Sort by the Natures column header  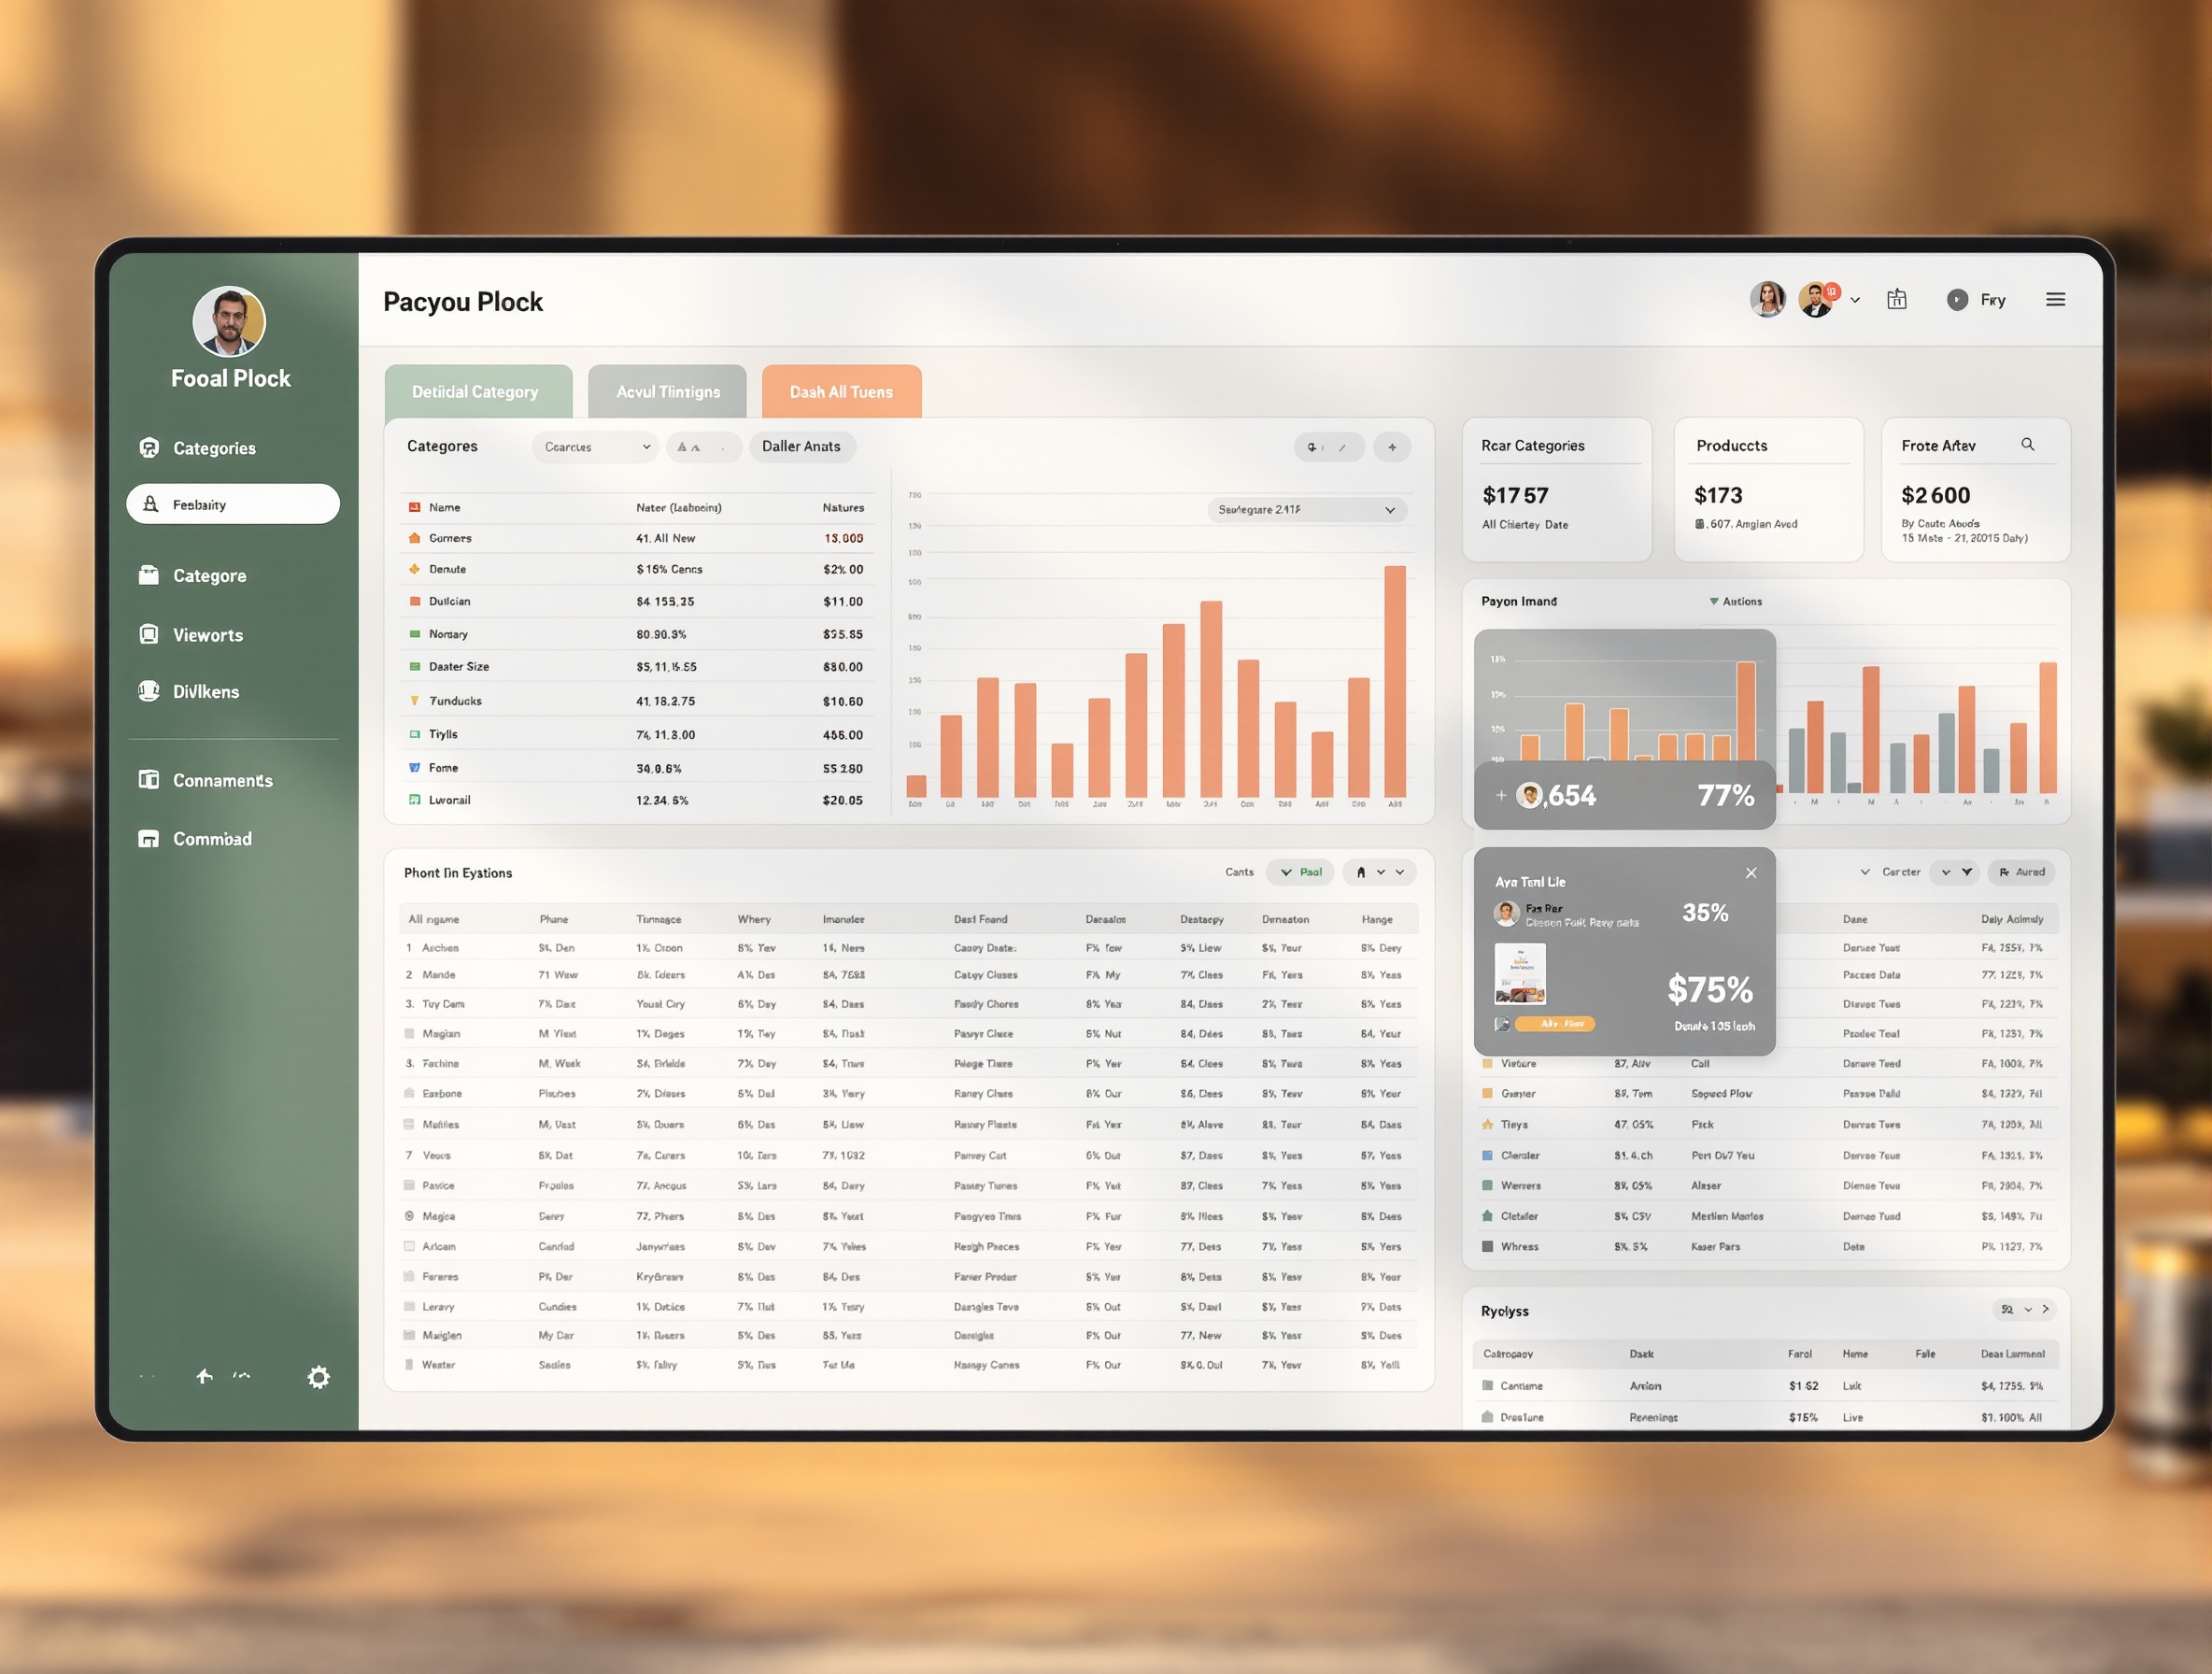click(843, 507)
